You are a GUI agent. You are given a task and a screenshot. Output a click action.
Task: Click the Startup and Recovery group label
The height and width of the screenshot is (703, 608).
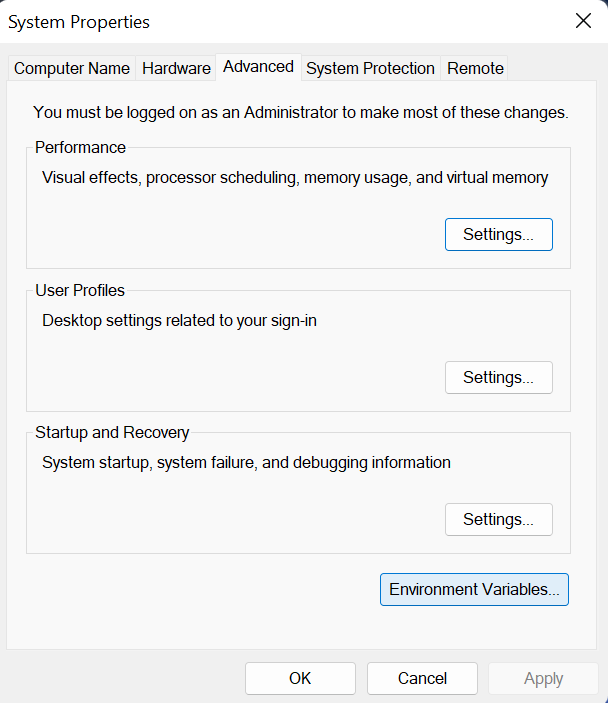[x=112, y=432]
